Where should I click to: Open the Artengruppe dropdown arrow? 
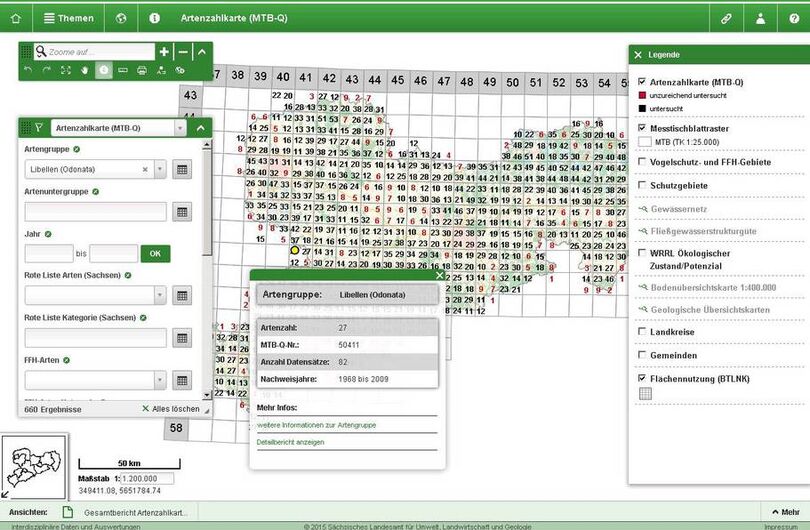tap(159, 170)
